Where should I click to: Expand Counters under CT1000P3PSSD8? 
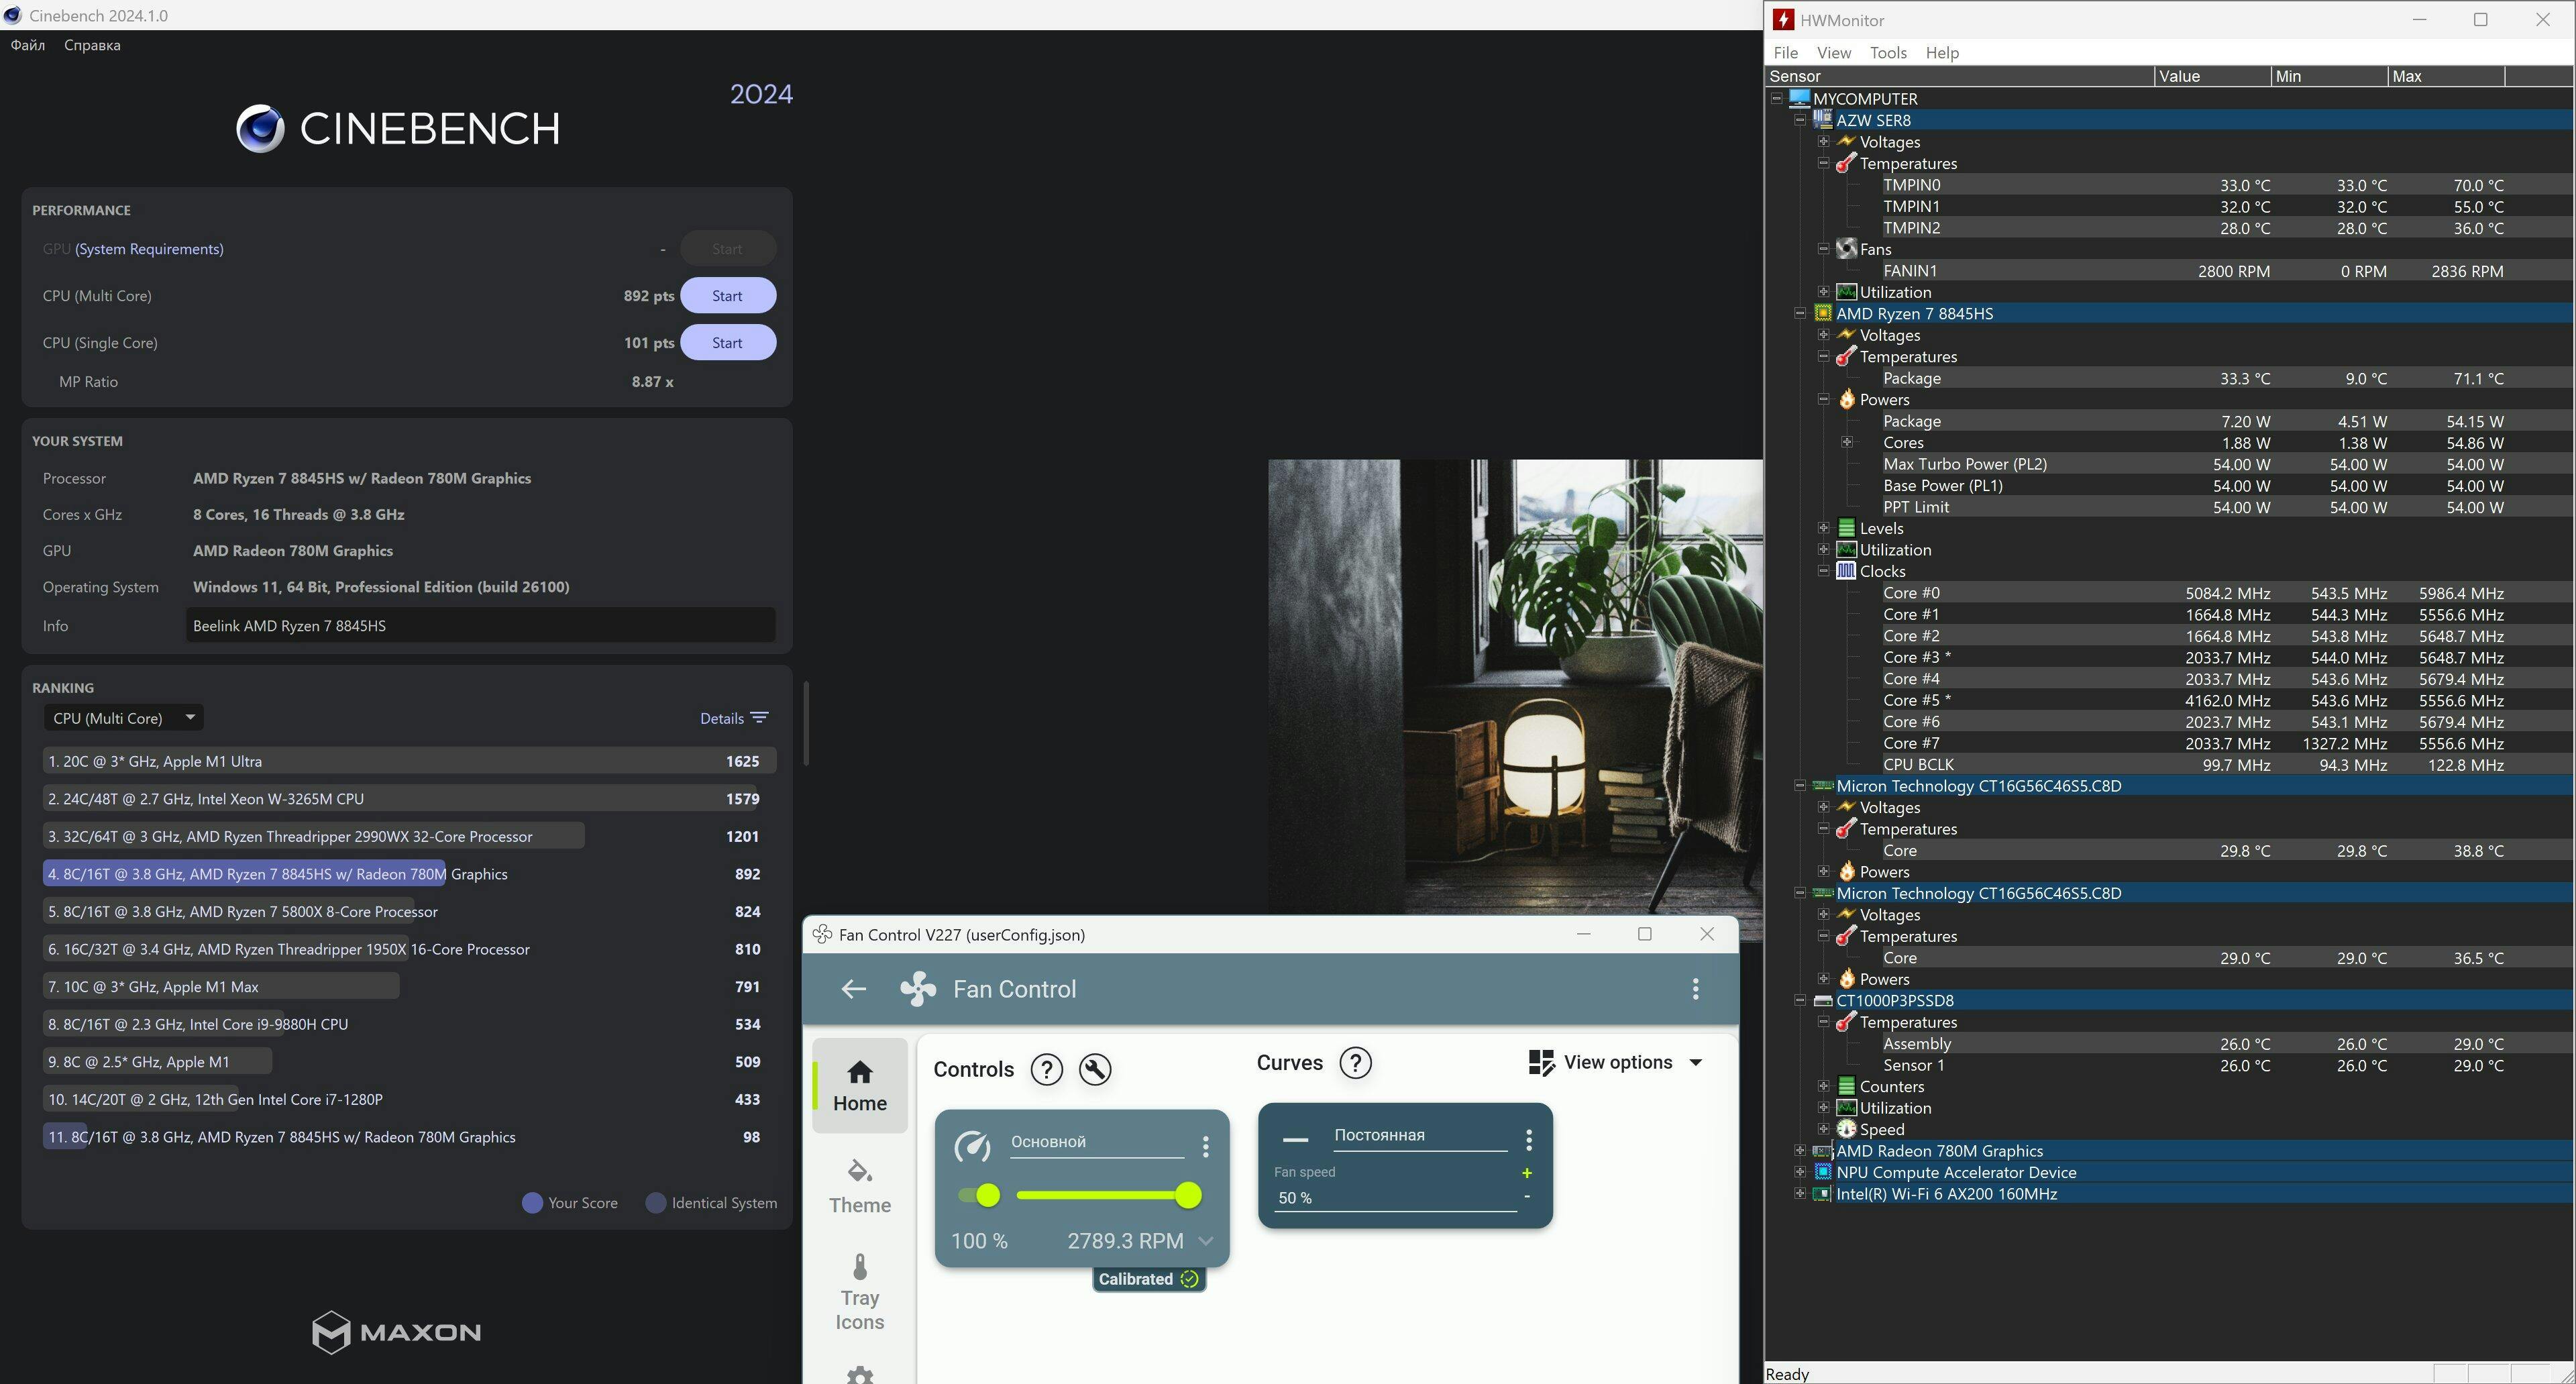1823,1087
